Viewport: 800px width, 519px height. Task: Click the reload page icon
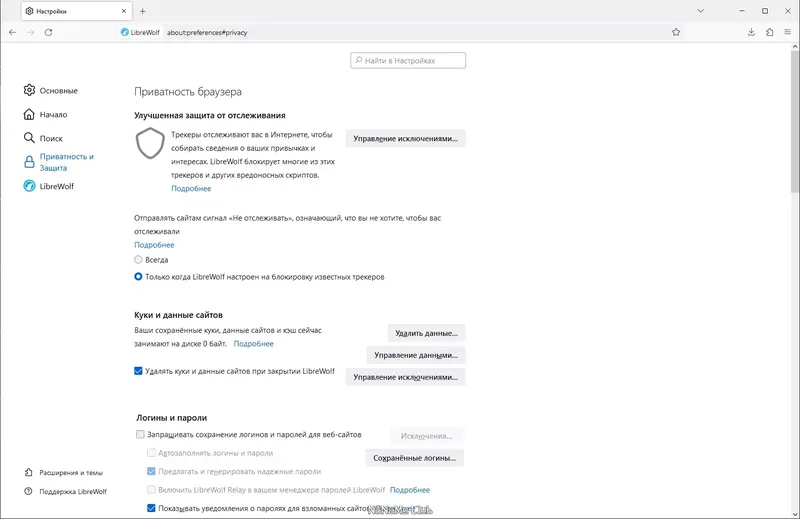(x=48, y=32)
